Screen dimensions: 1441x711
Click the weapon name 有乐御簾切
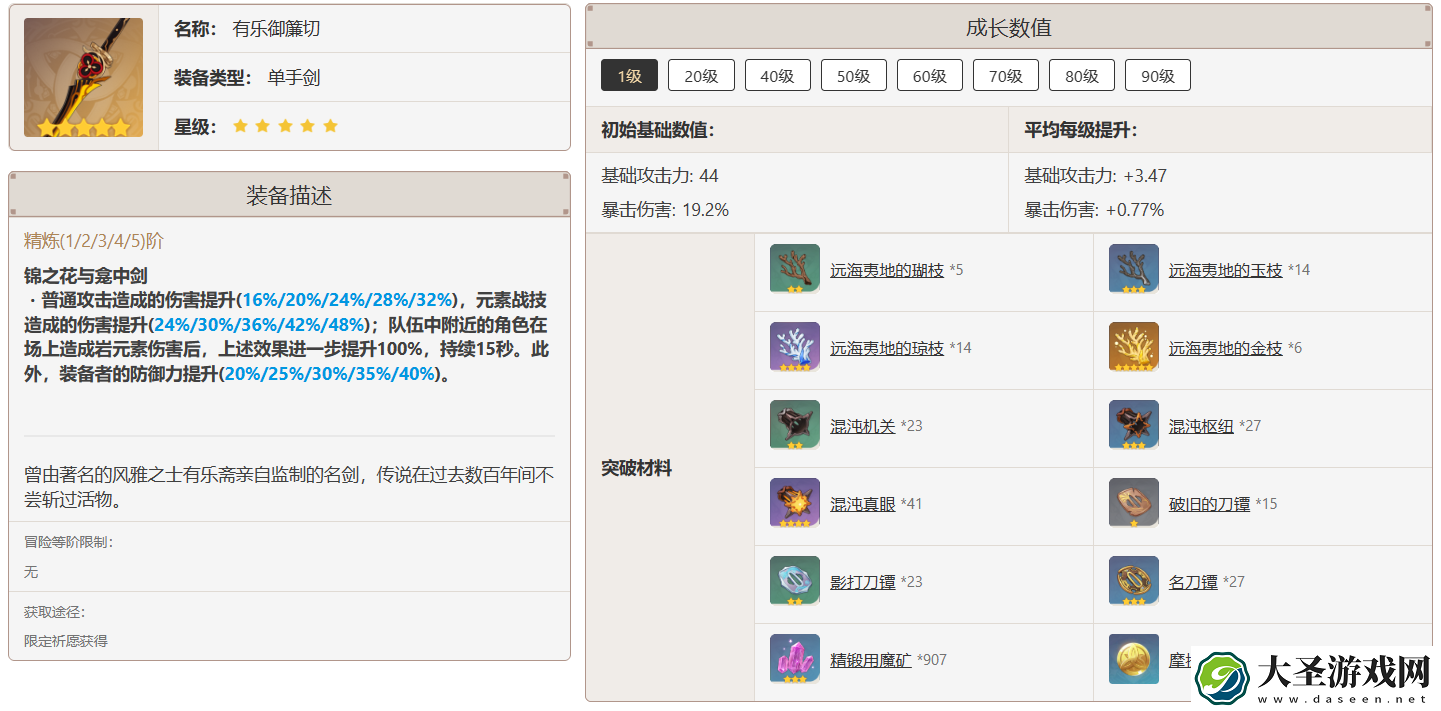(x=276, y=29)
